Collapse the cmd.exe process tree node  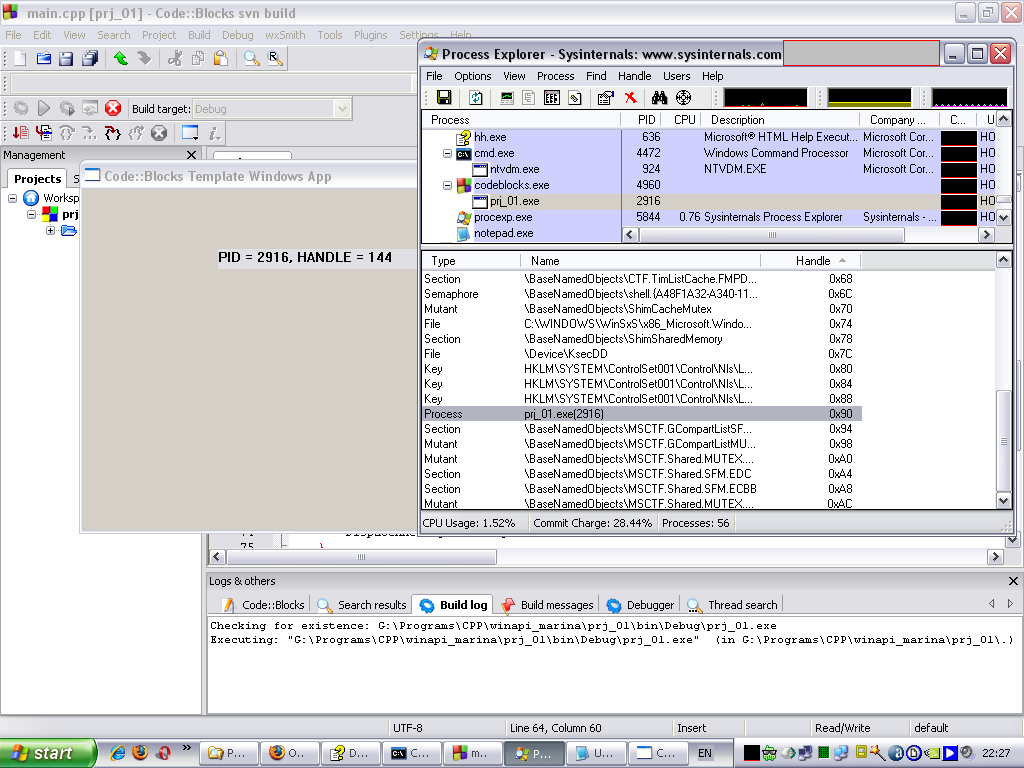(x=447, y=153)
